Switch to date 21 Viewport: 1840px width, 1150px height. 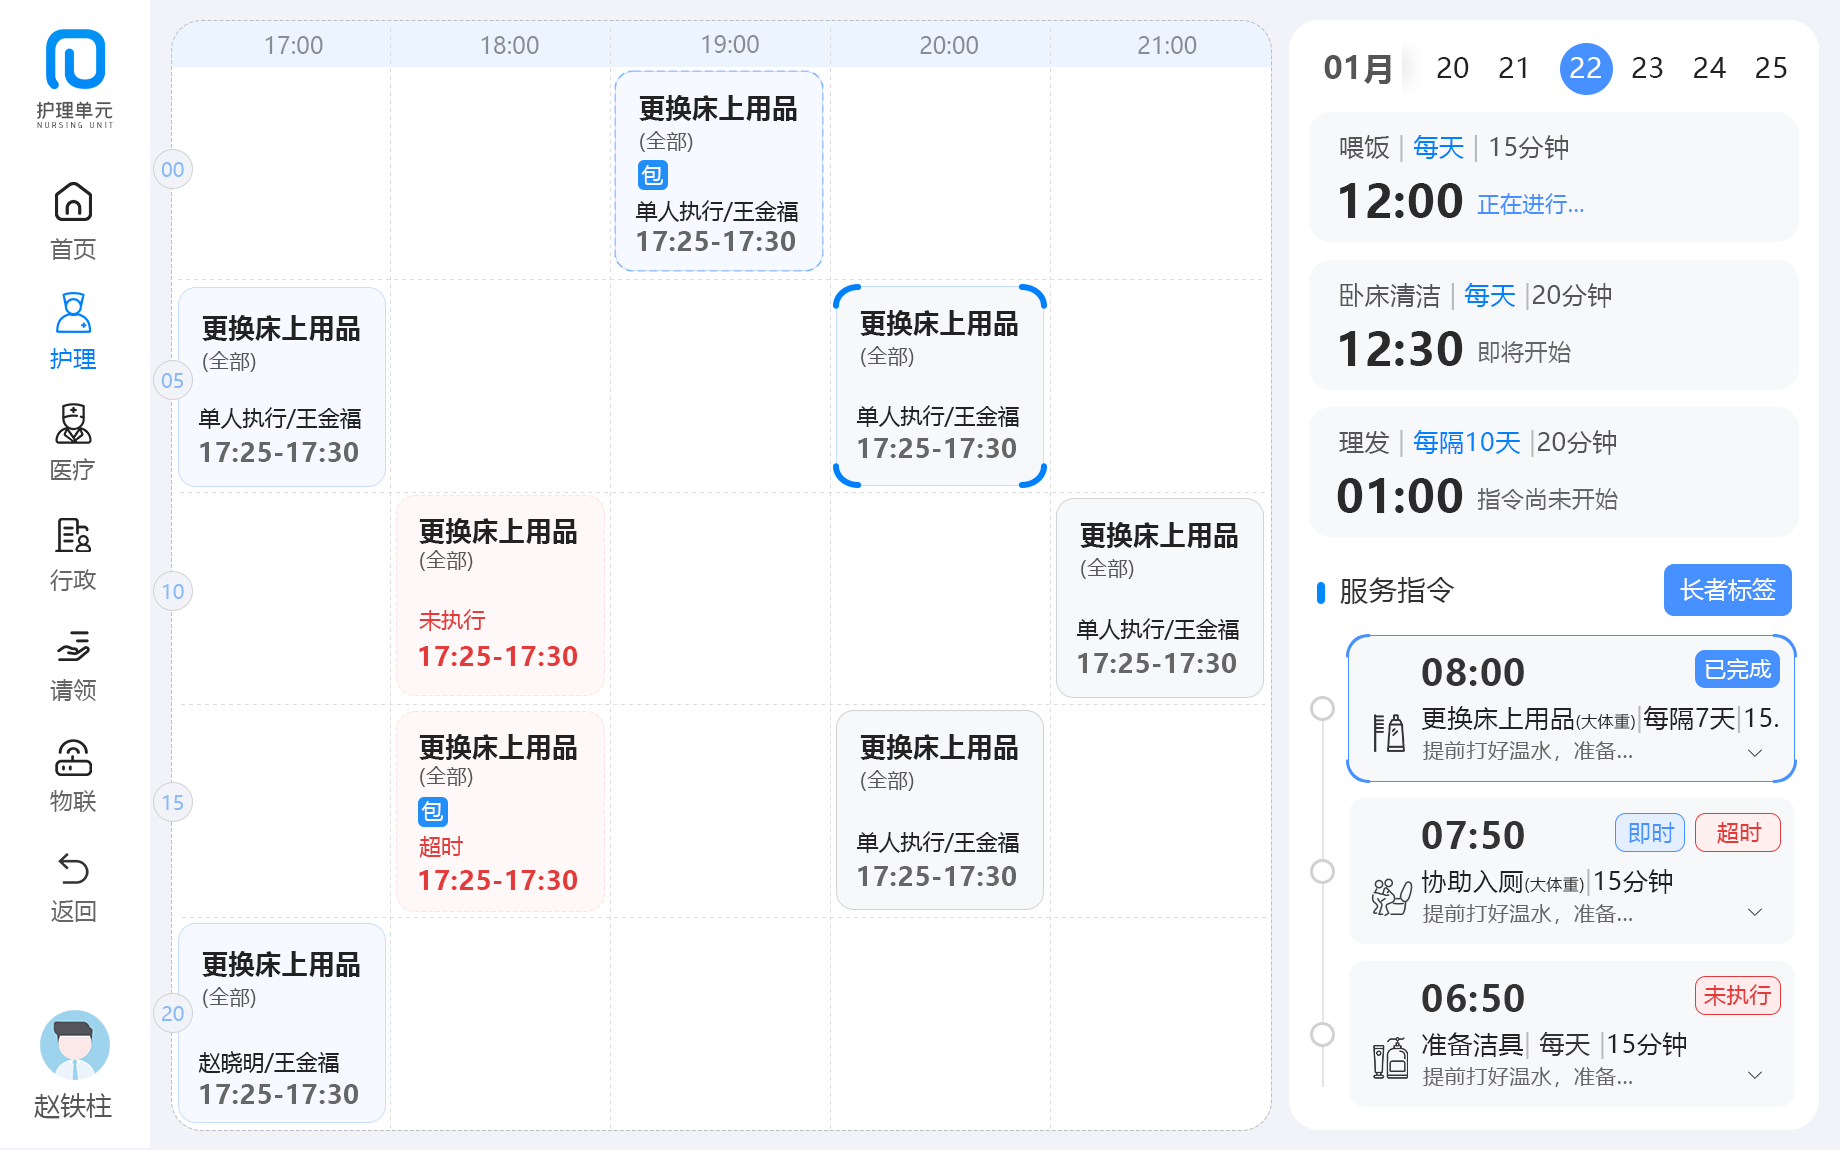(1514, 68)
